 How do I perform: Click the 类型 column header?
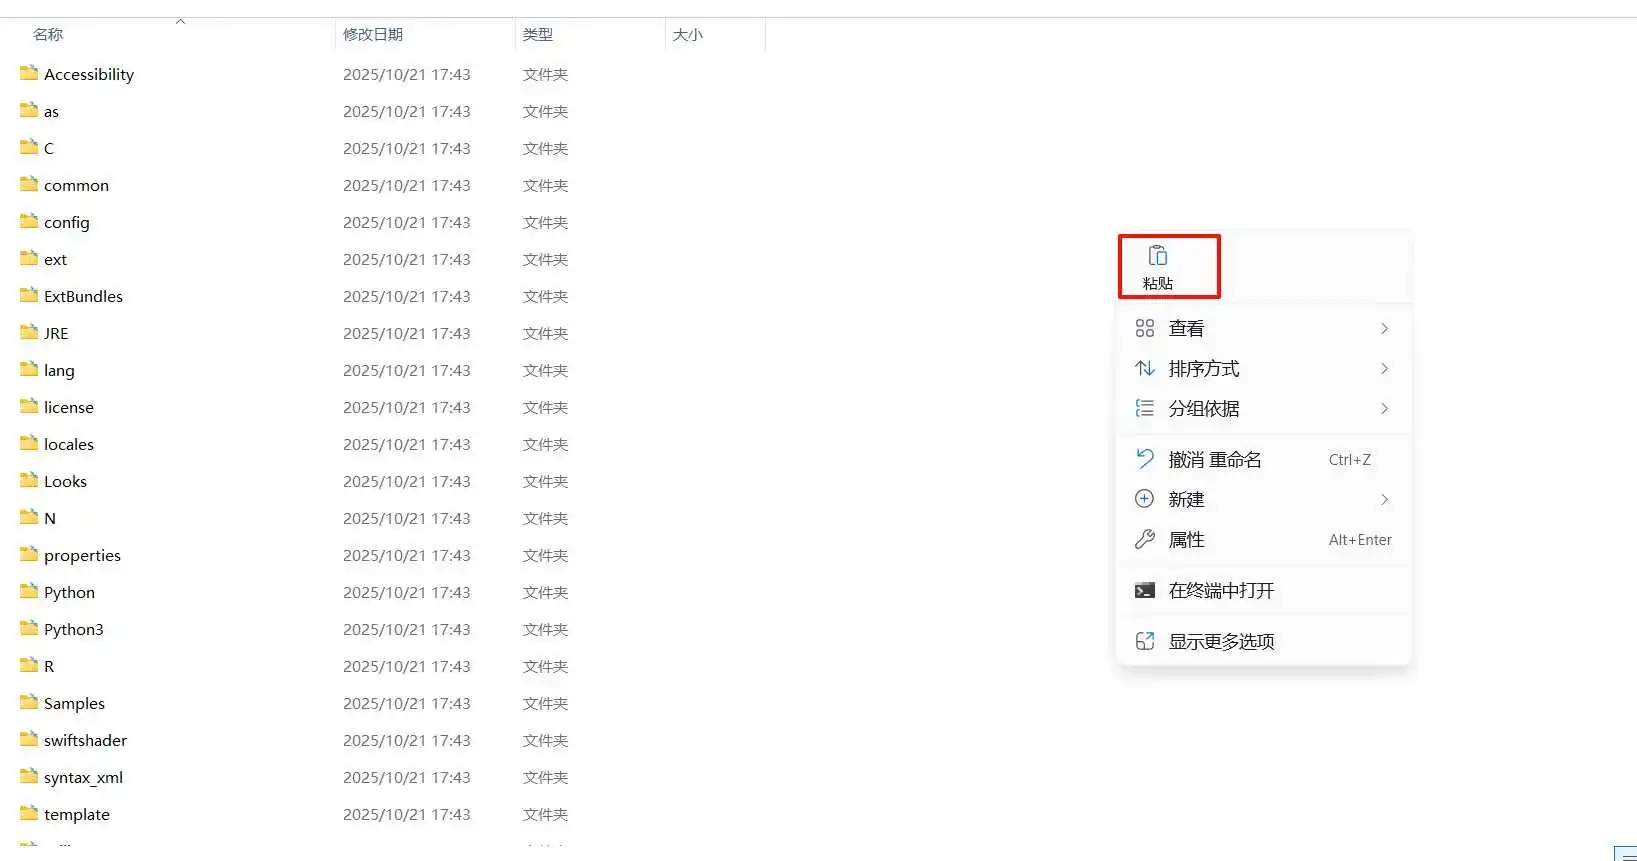538,35
